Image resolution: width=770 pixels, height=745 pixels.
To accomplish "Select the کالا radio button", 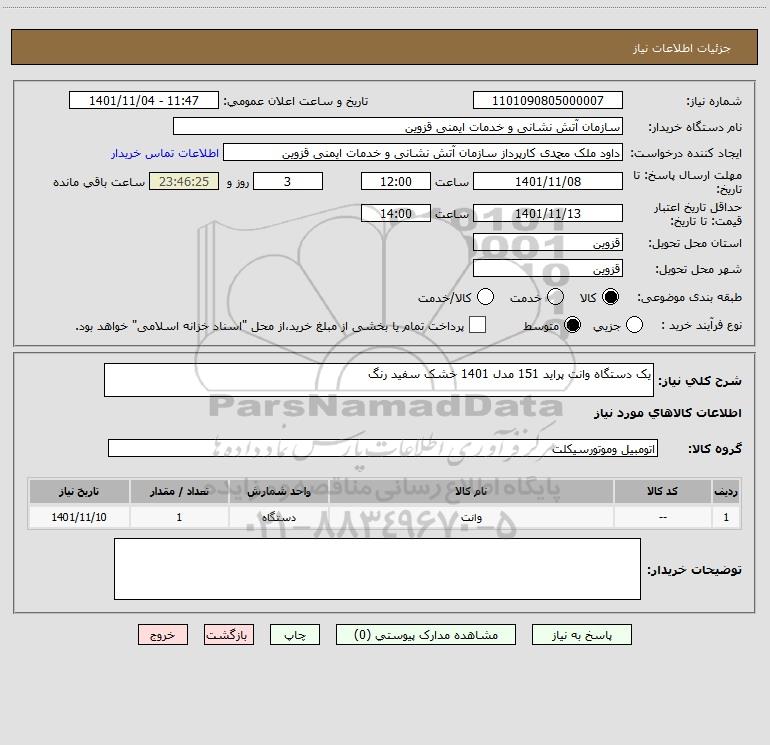I will (x=610, y=297).
